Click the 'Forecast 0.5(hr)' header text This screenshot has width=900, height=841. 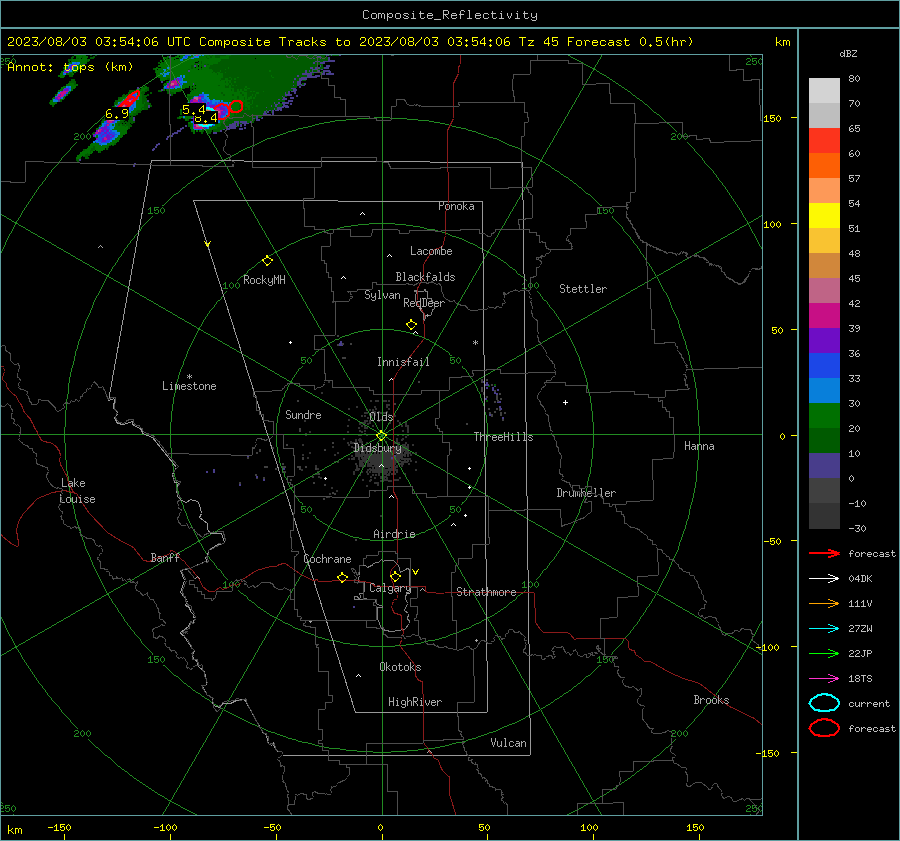click(630, 42)
